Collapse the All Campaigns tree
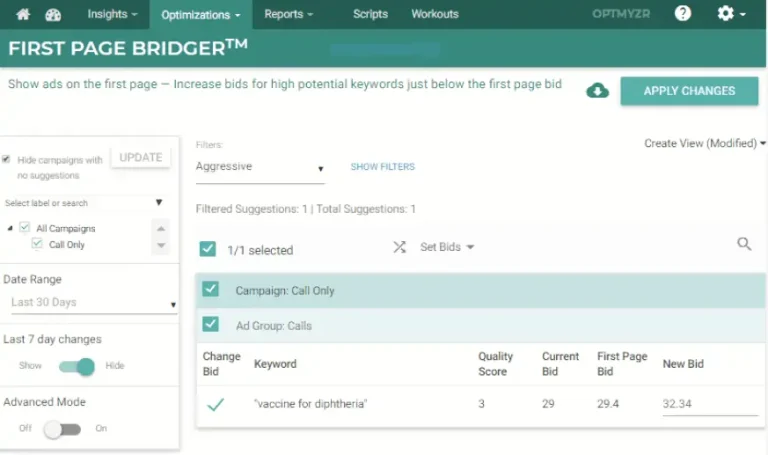This screenshot has height=455, width=768. [10, 228]
